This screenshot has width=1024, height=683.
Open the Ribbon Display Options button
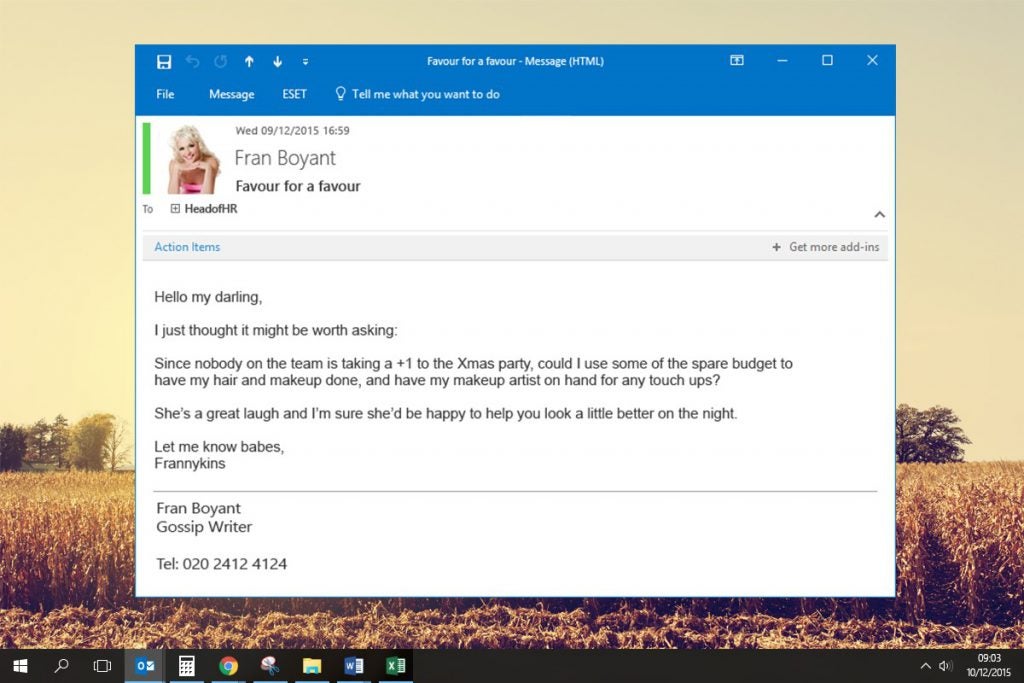[x=737, y=60]
